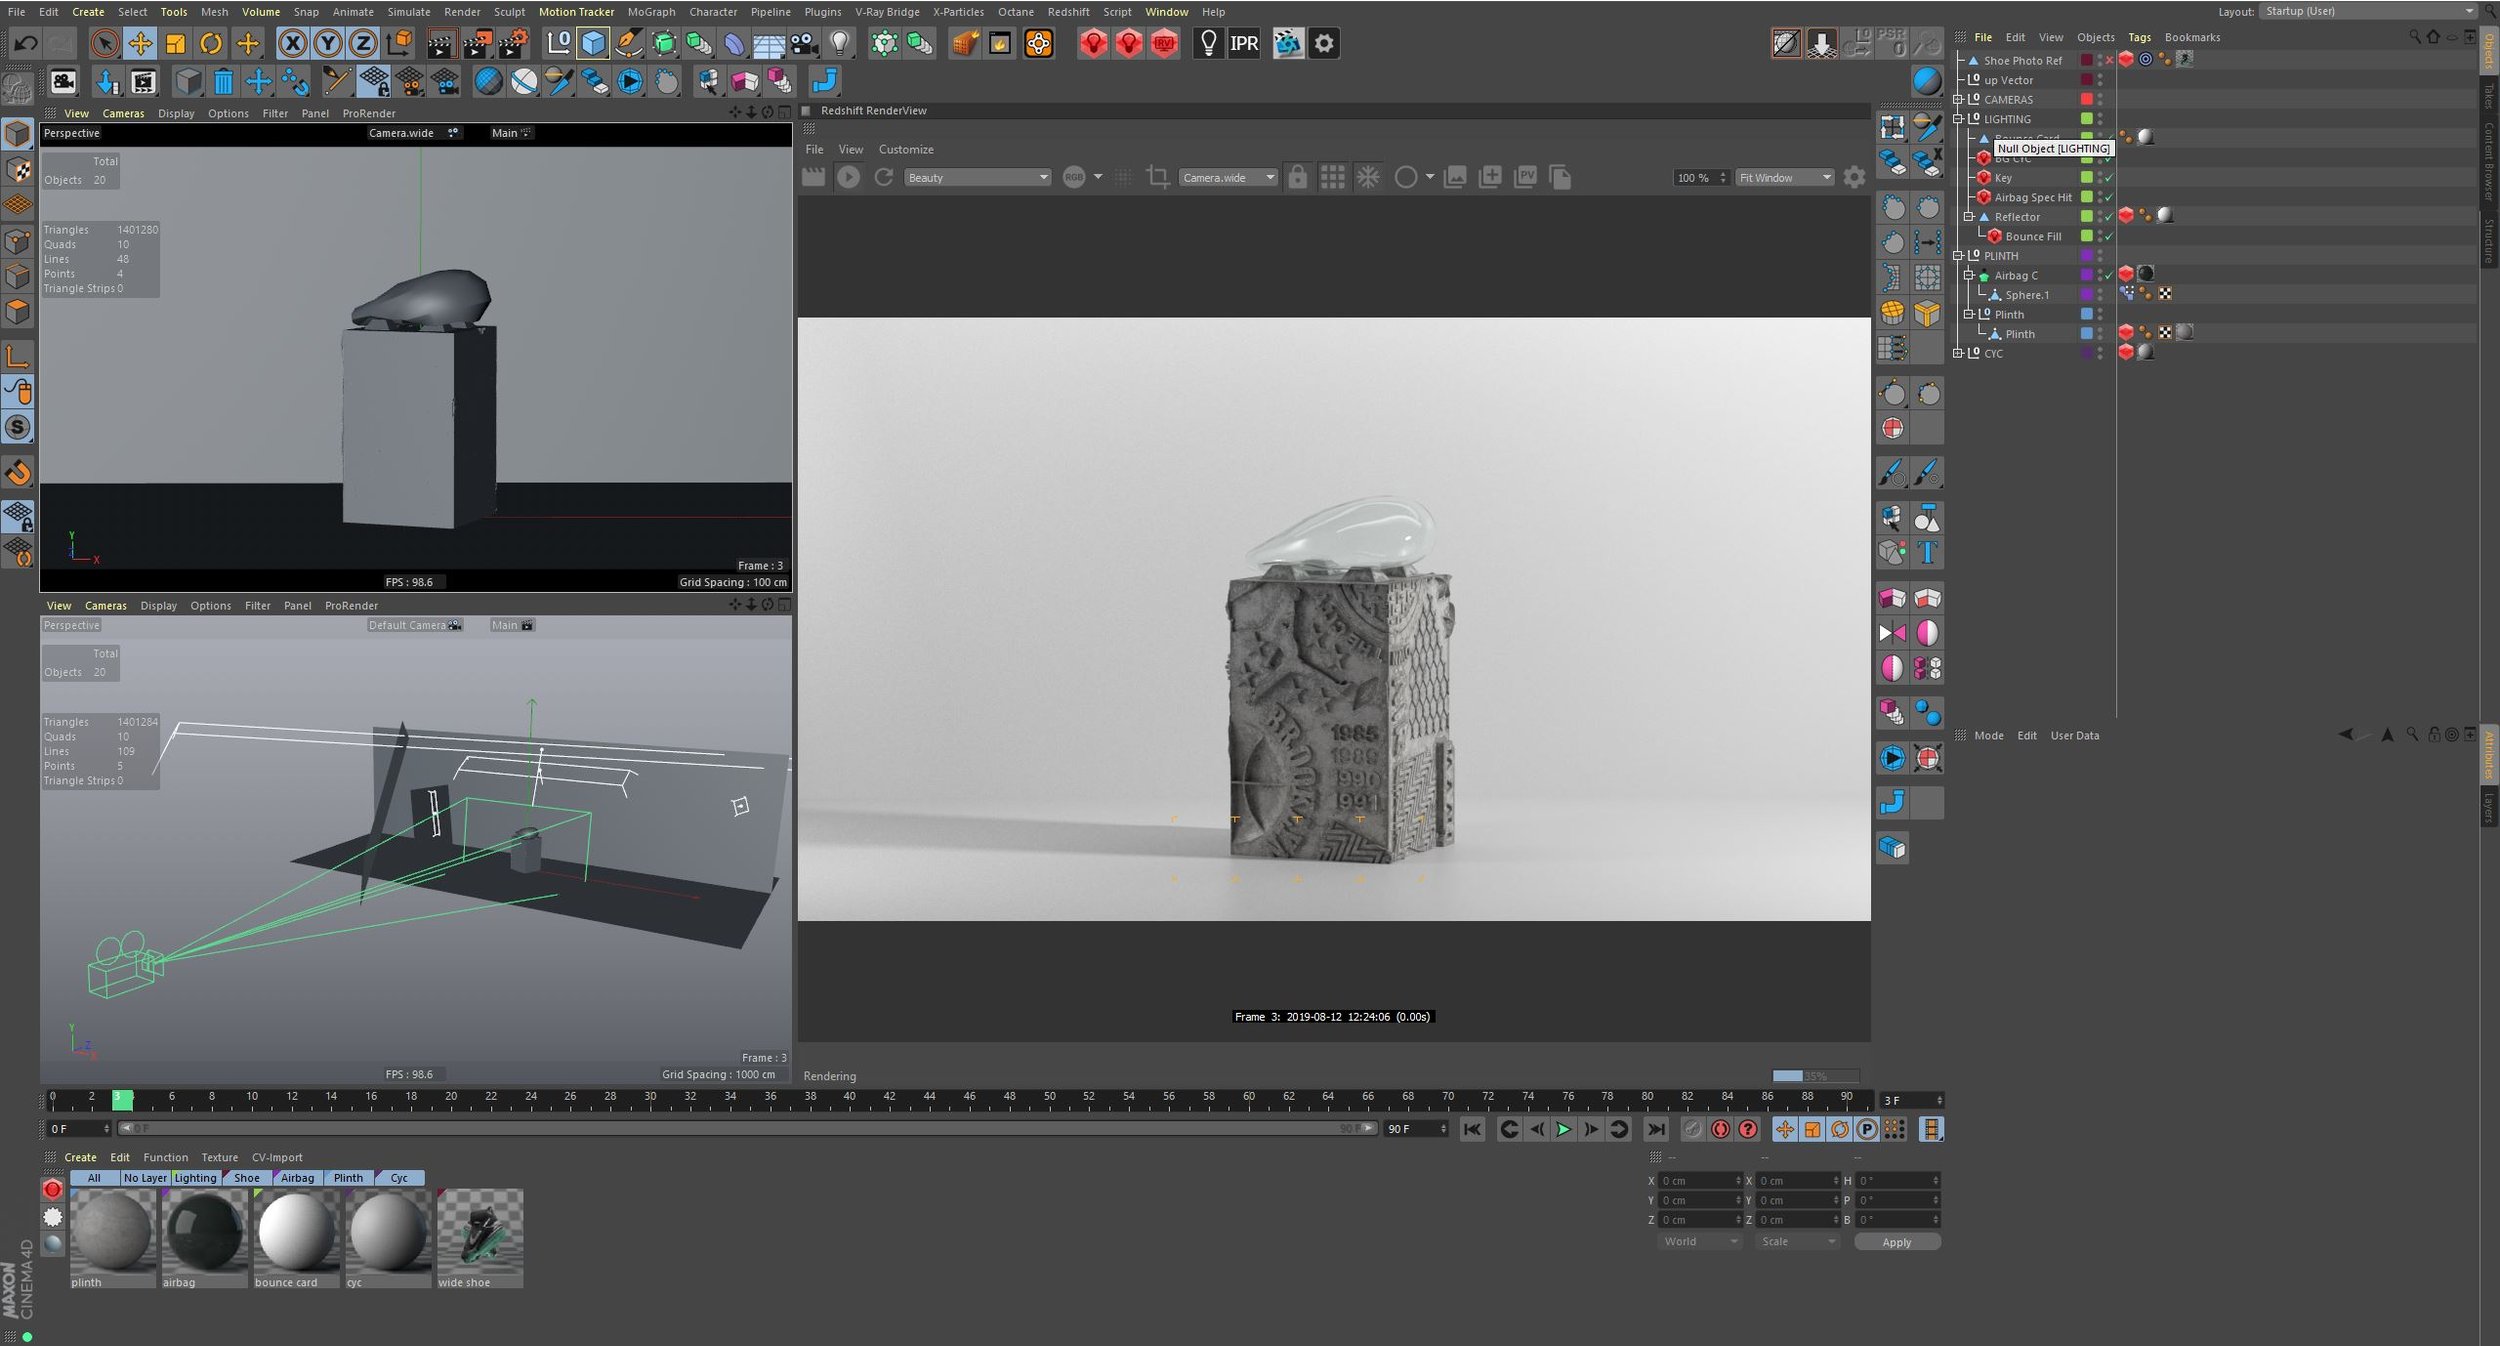Click the LIGHTING layer color swatch
This screenshot has width=2500, height=1346.
(x=2087, y=119)
